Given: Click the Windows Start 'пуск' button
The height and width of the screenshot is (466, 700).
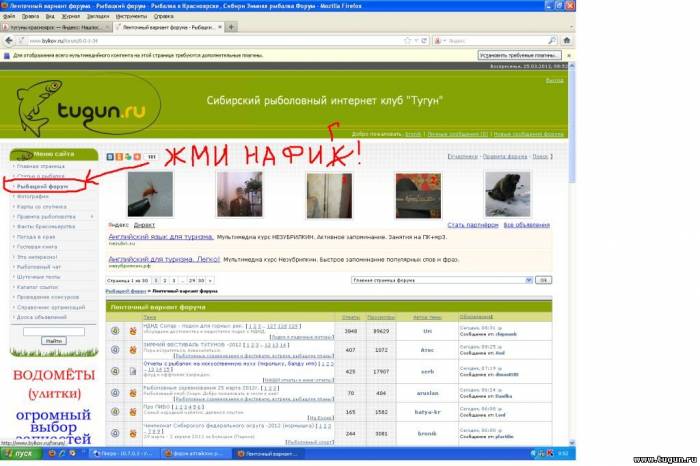Looking at the screenshot, I should point(21,454).
